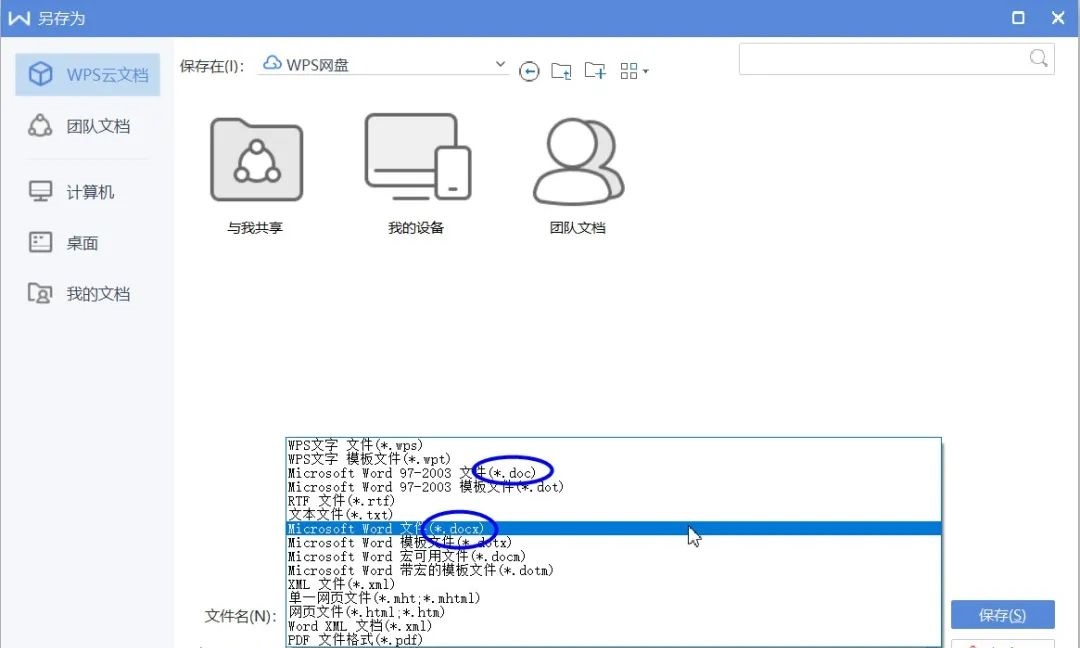Select PDF 文件格式(*.pdf) option
Screen dimensions: 1080x648
click(x=613, y=640)
